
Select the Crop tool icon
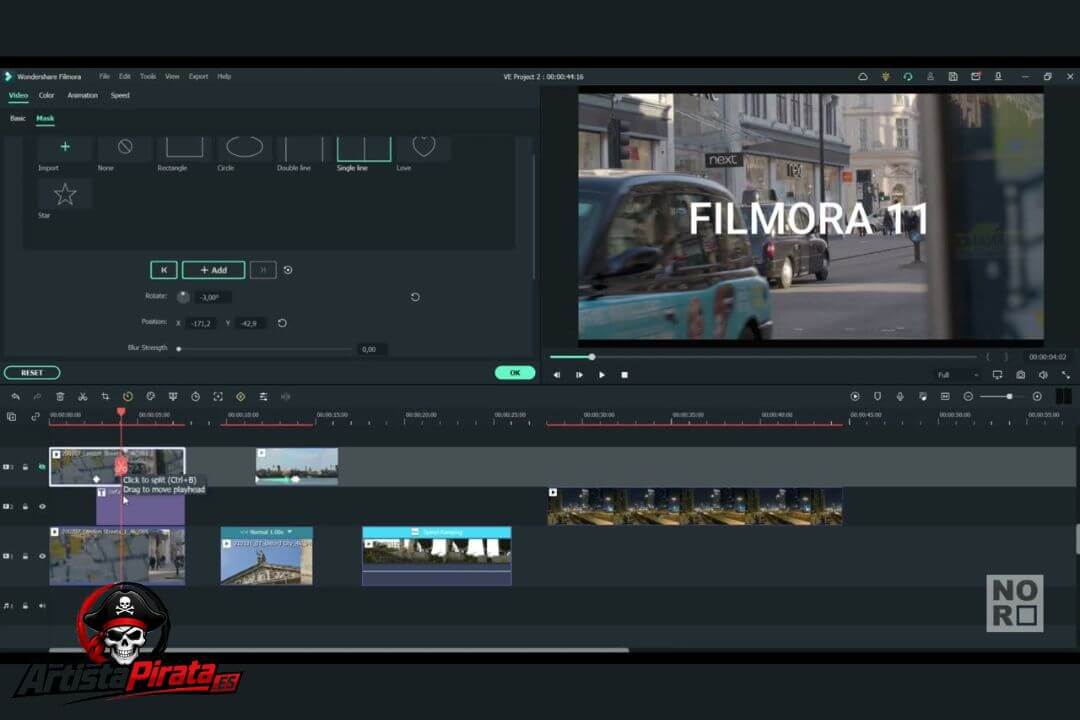click(x=105, y=396)
